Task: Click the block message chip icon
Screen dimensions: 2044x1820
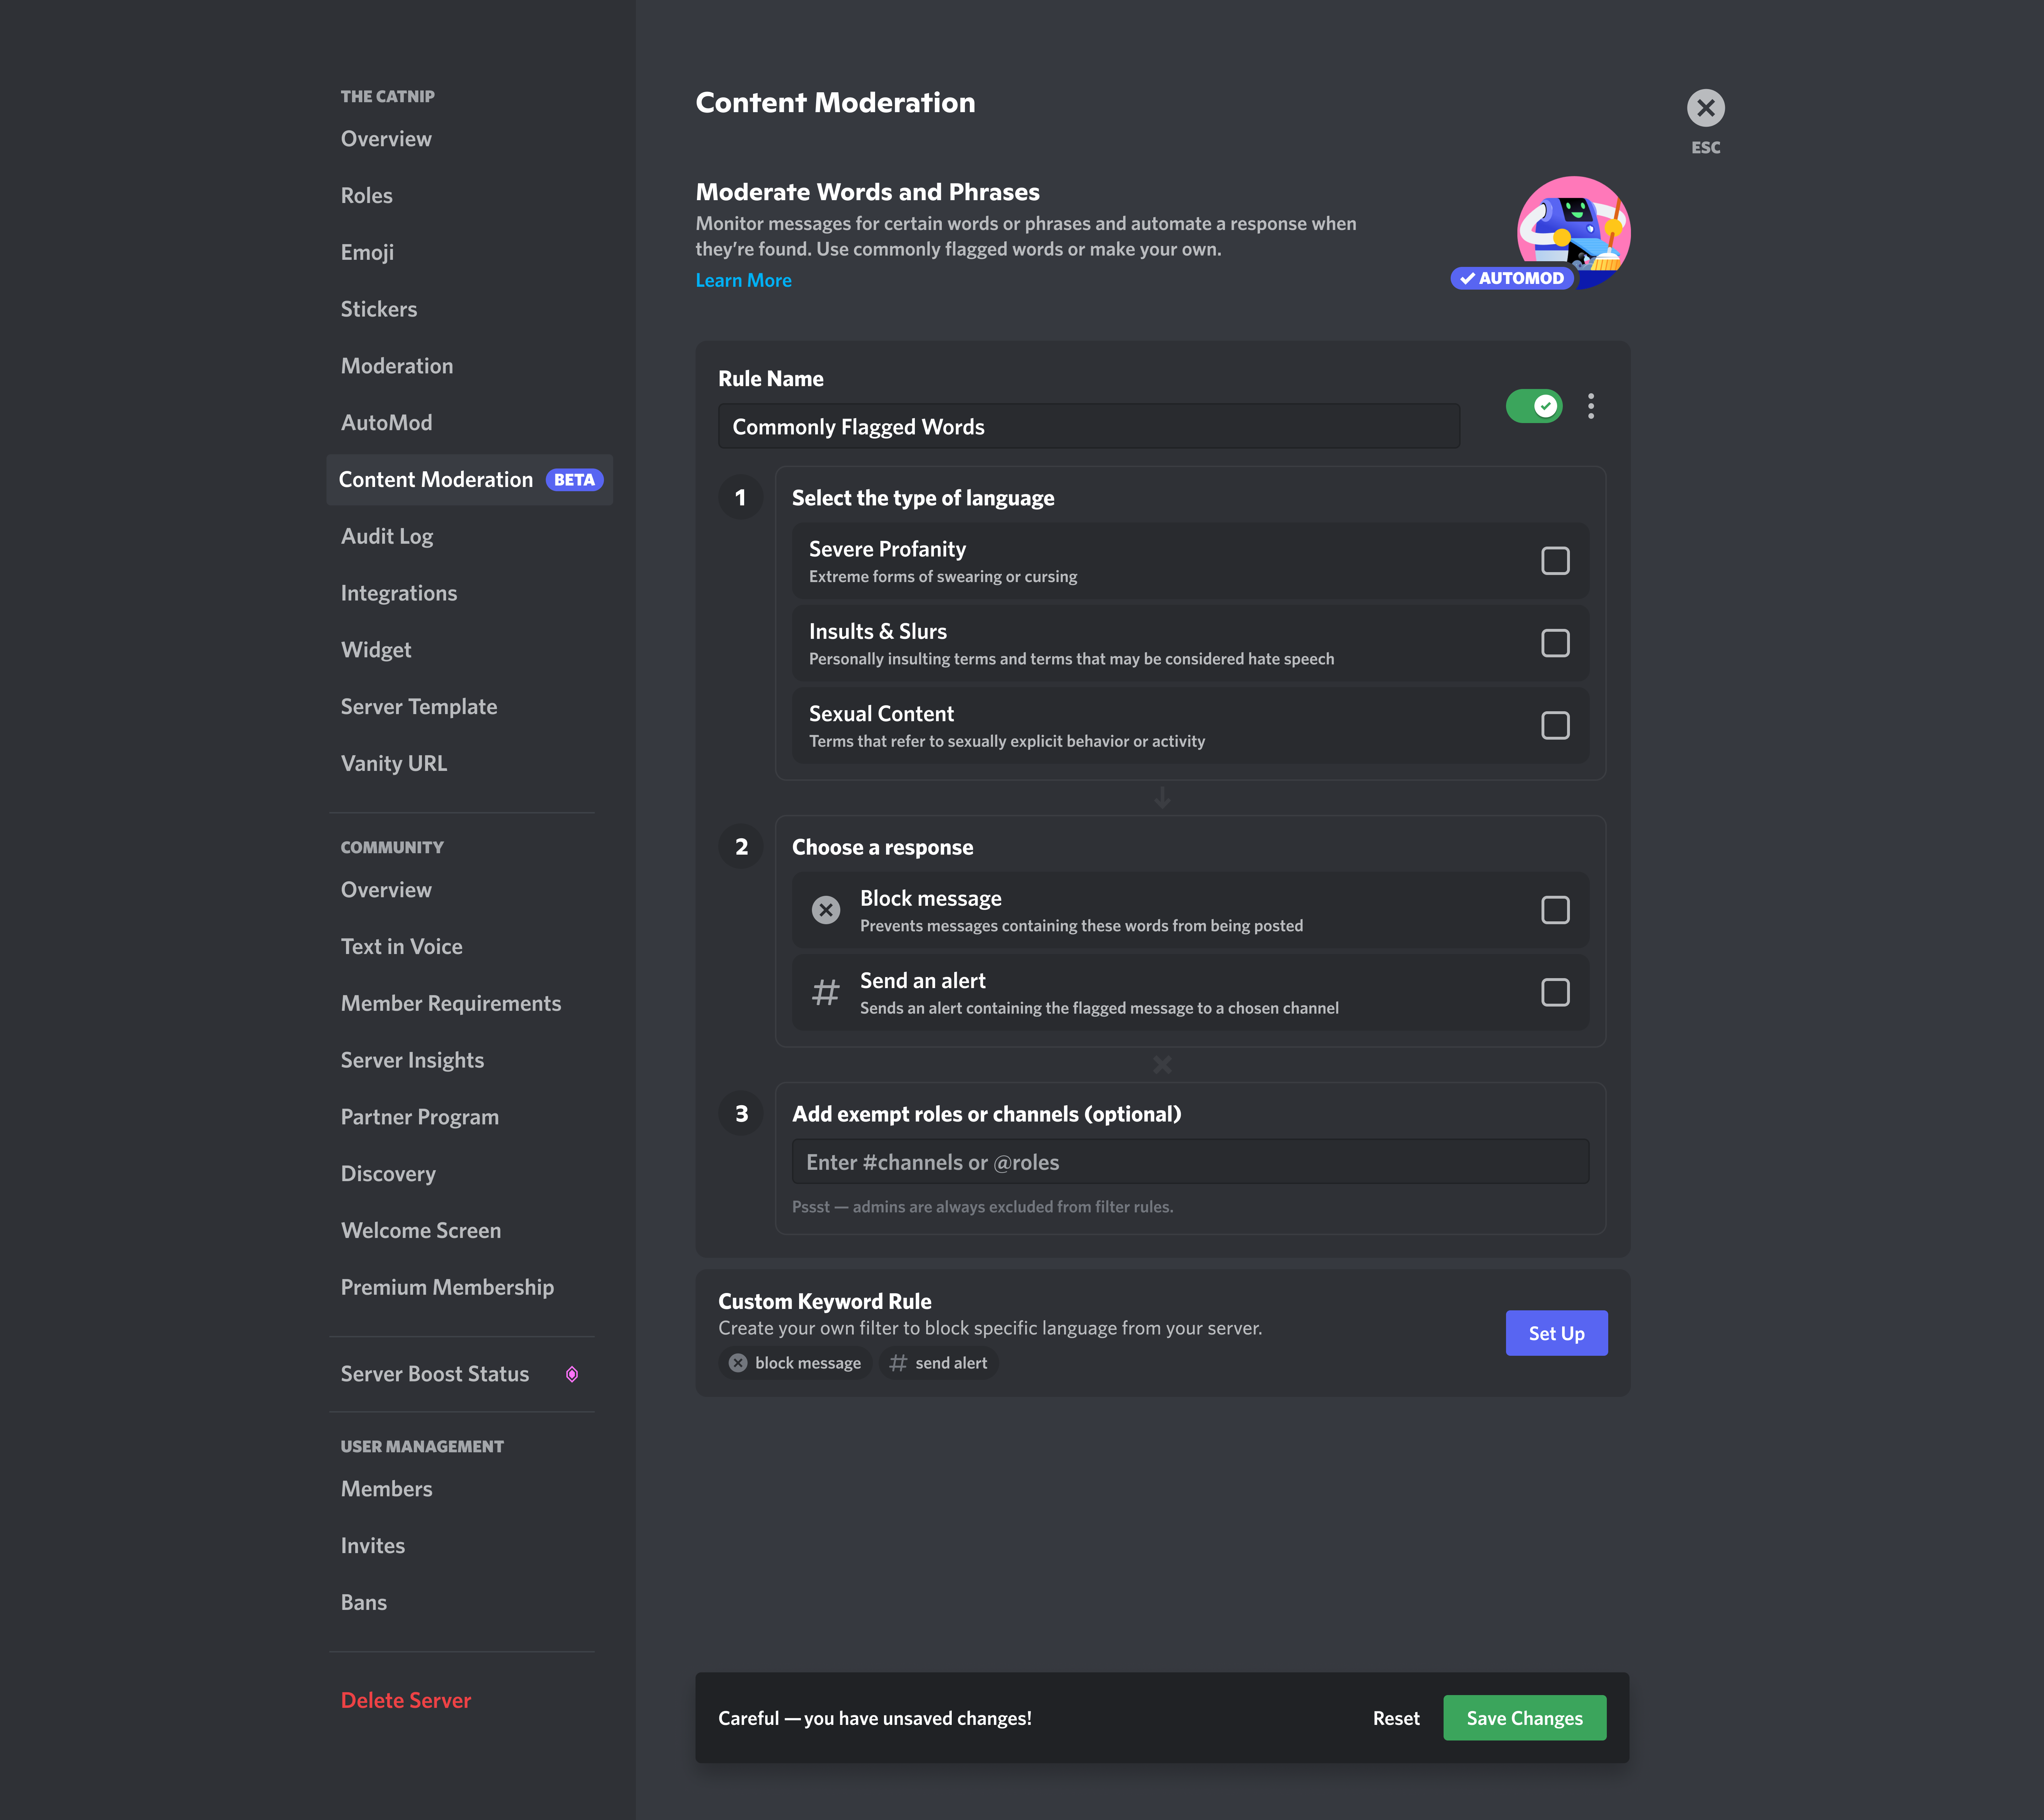Action: coord(738,1363)
